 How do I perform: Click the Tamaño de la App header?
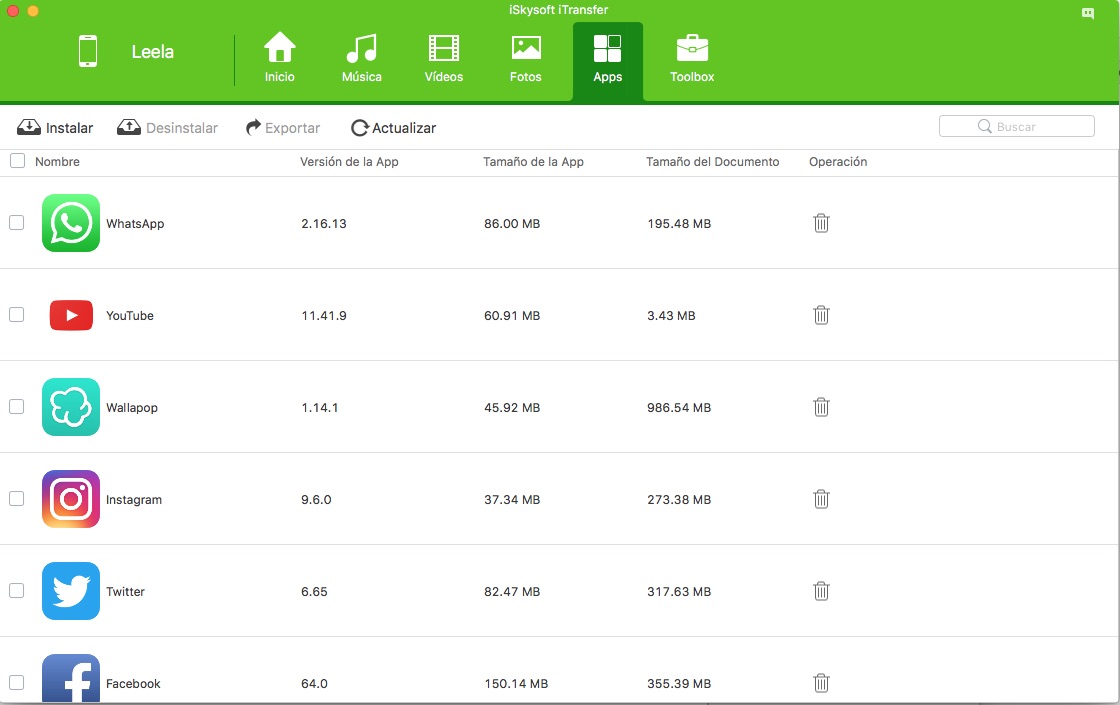click(534, 161)
